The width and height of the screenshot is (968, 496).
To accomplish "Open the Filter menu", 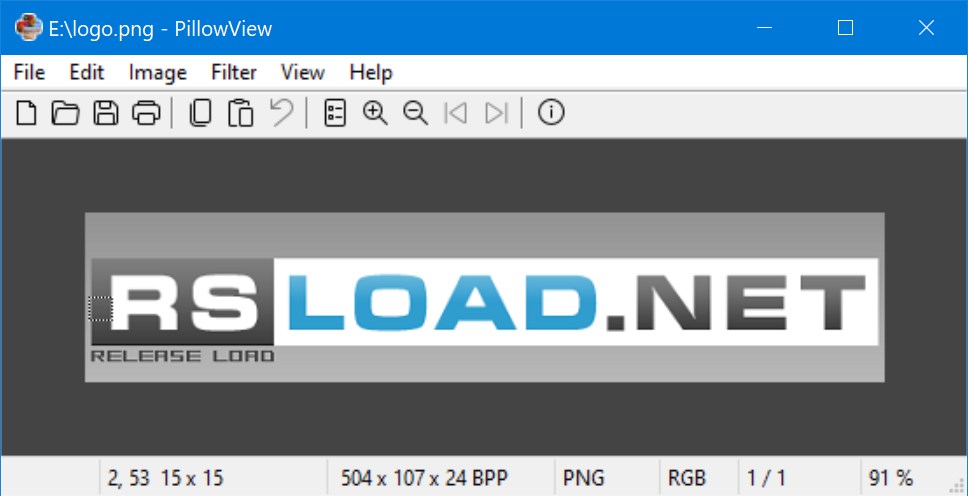I will click(x=234, y=73).
